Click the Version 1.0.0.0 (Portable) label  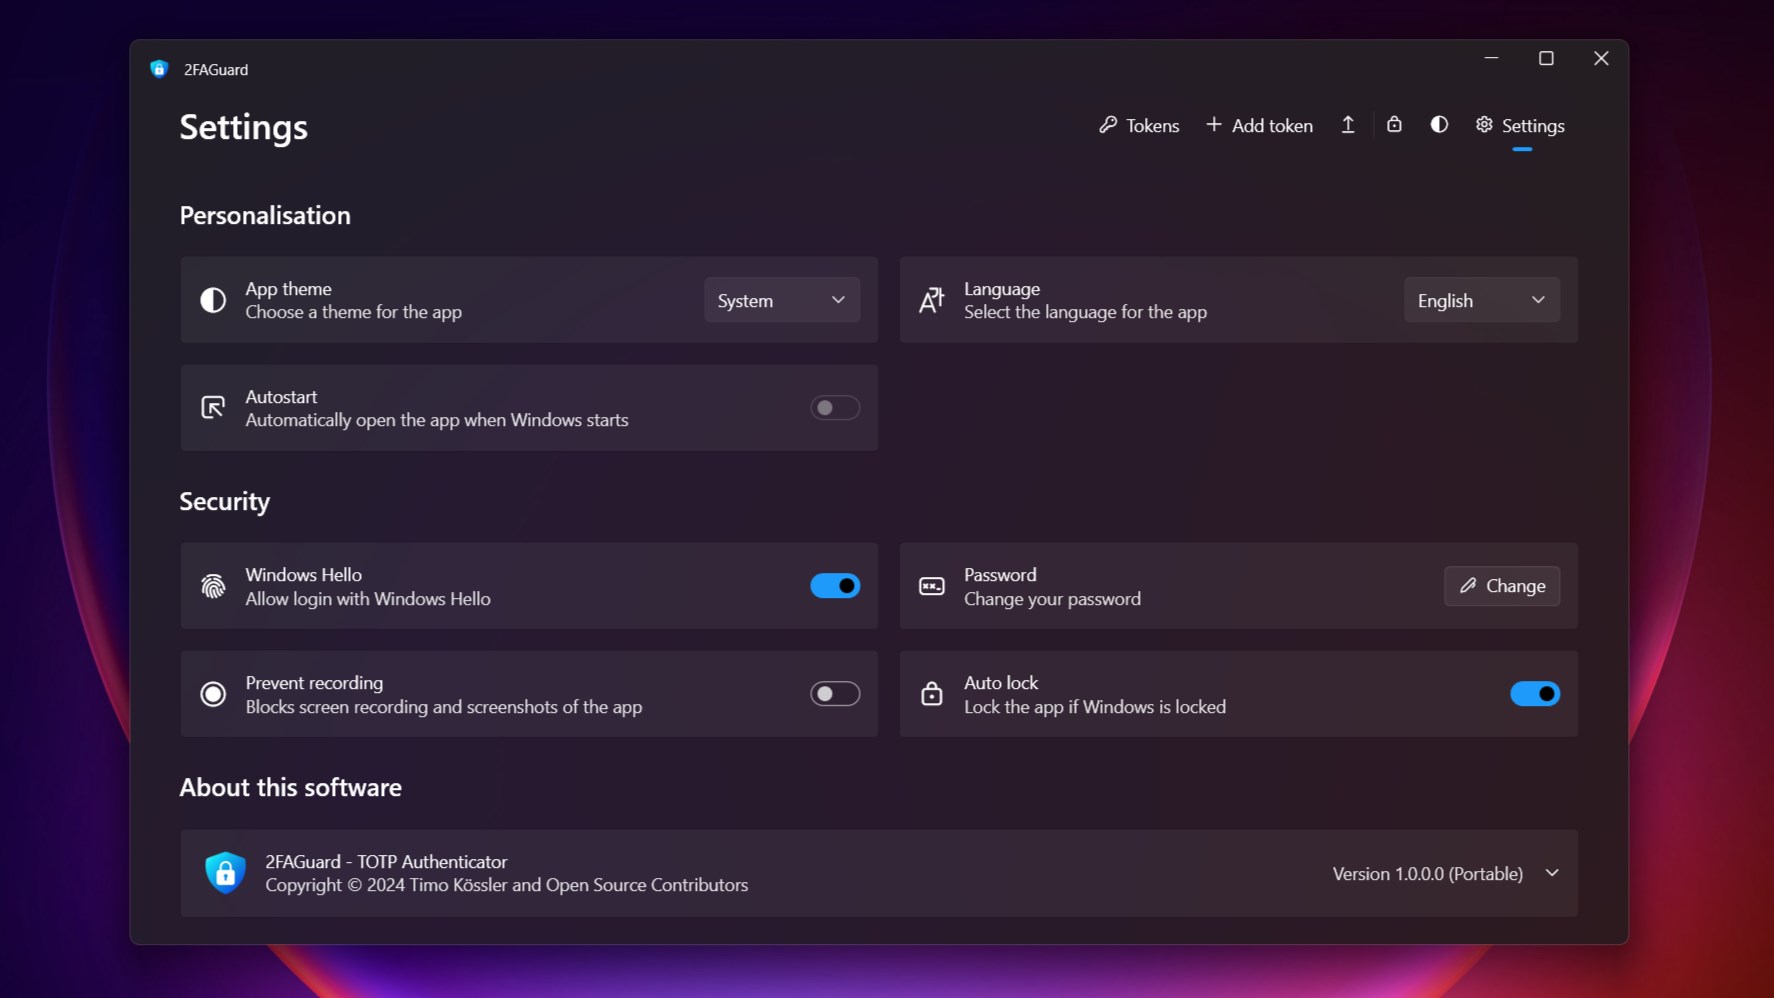click(x=1428, y=873)
